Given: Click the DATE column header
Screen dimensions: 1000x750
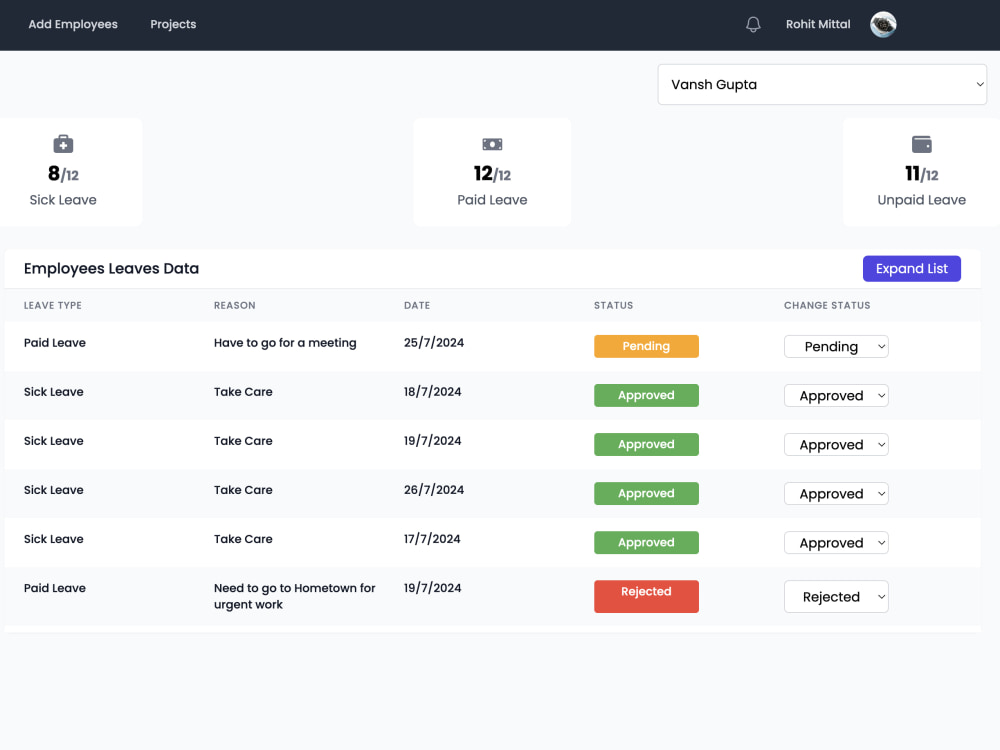Looking at the screenshot, I should click(x=417, y=305).
